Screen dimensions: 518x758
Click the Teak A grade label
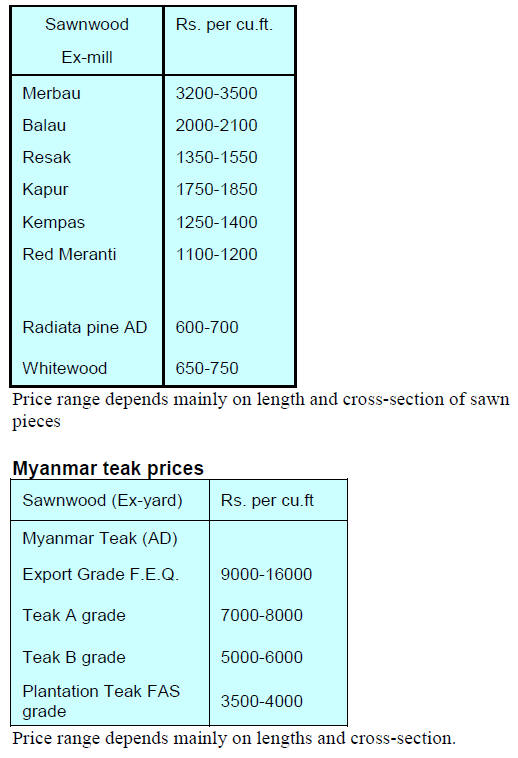tap(74, 615)
